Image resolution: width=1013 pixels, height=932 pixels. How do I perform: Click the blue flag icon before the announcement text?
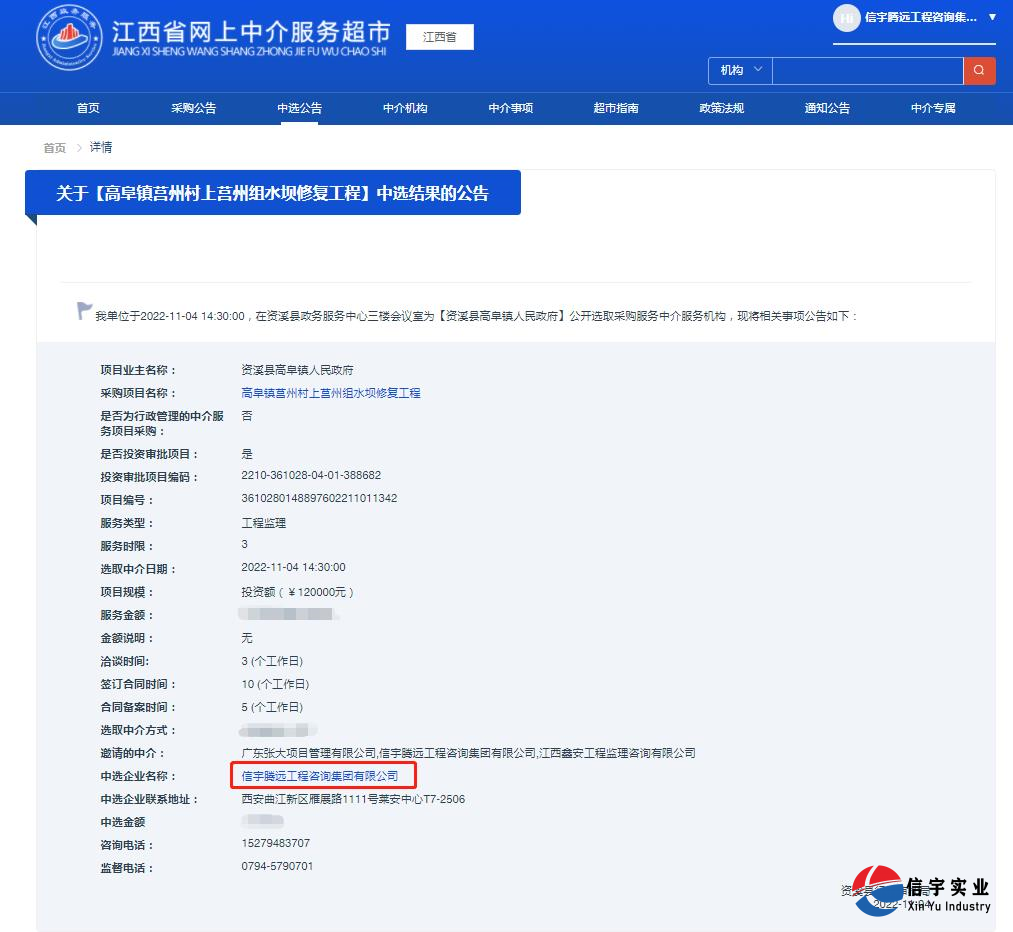click(x=83, y=309)
